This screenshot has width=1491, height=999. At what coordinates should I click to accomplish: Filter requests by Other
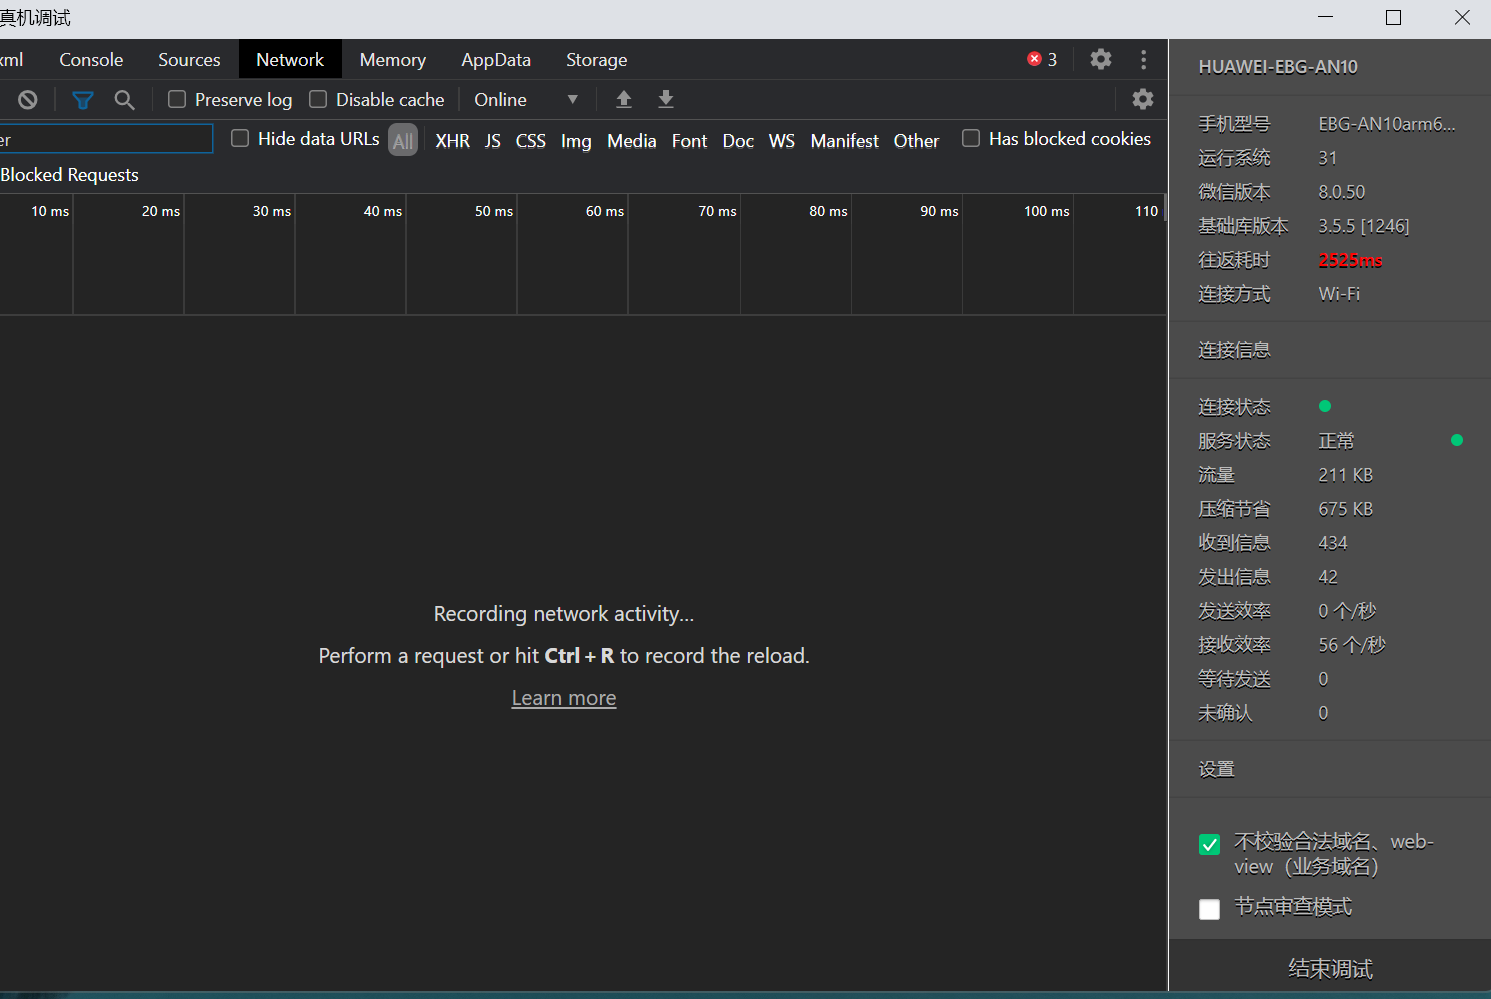coord(916,141)
